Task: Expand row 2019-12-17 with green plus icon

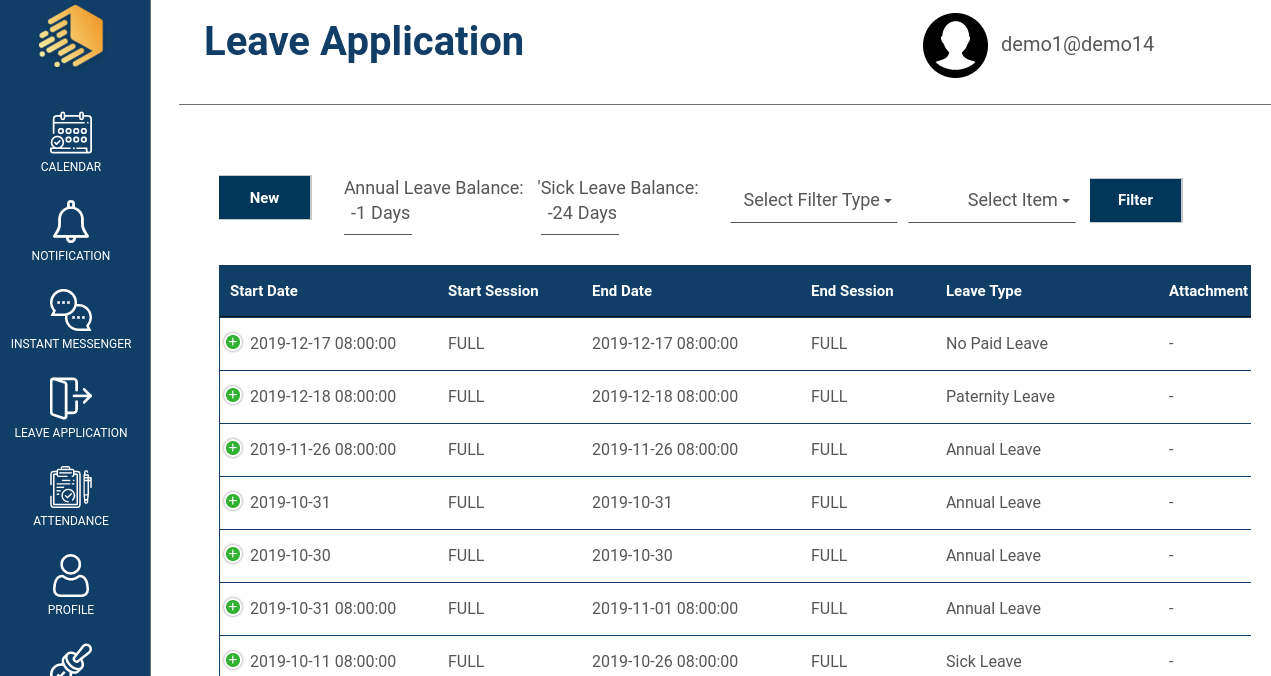Action: point(233,342)
